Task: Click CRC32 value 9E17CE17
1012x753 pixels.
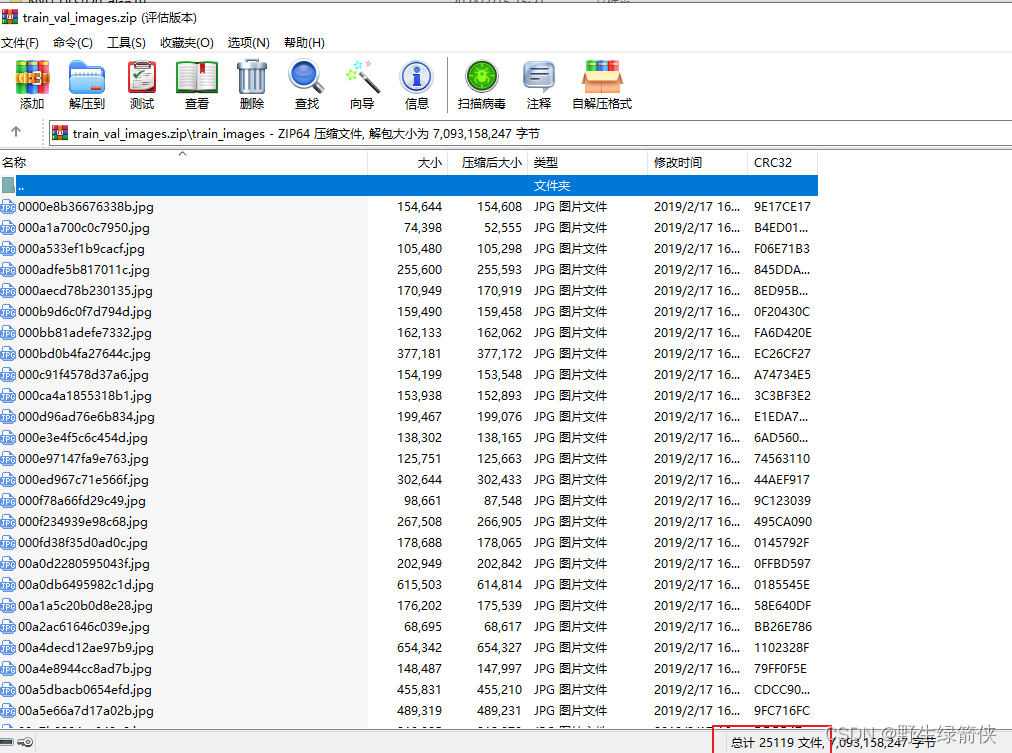Action: (x=782, y=207)
